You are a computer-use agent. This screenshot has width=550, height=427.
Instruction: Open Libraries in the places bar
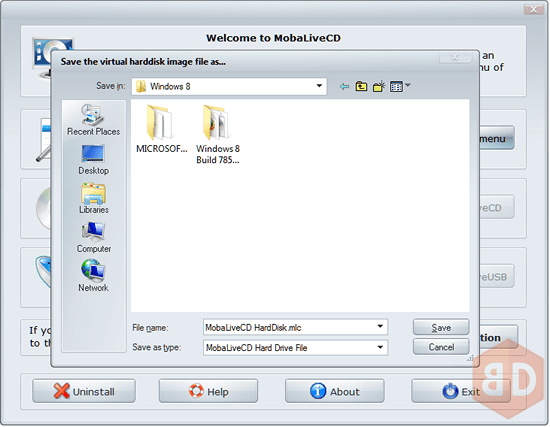[93, 199]
